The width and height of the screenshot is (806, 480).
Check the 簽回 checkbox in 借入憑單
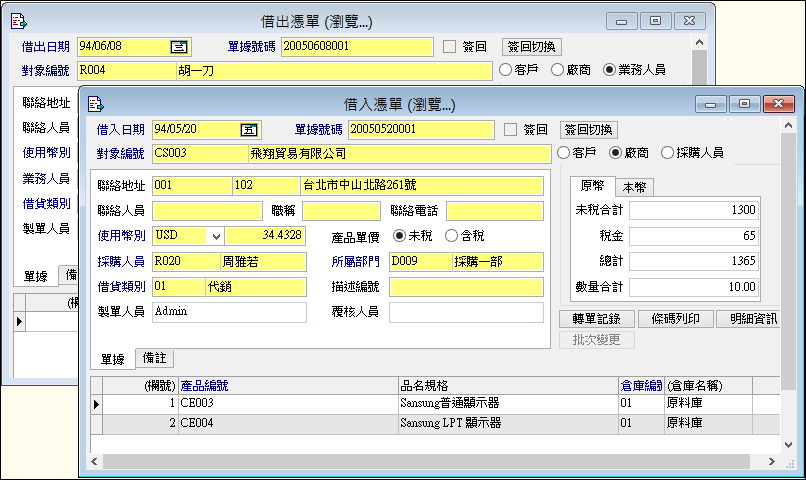coord(512,129)
